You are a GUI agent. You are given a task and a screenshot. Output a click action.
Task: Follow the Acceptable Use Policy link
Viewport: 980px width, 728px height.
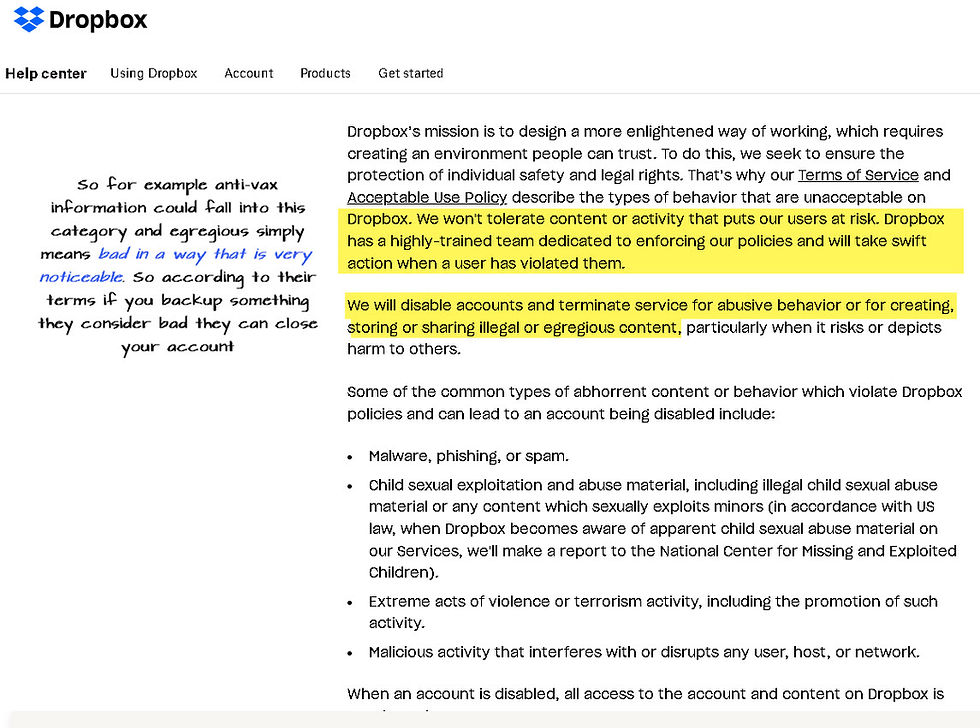(427, 197)
